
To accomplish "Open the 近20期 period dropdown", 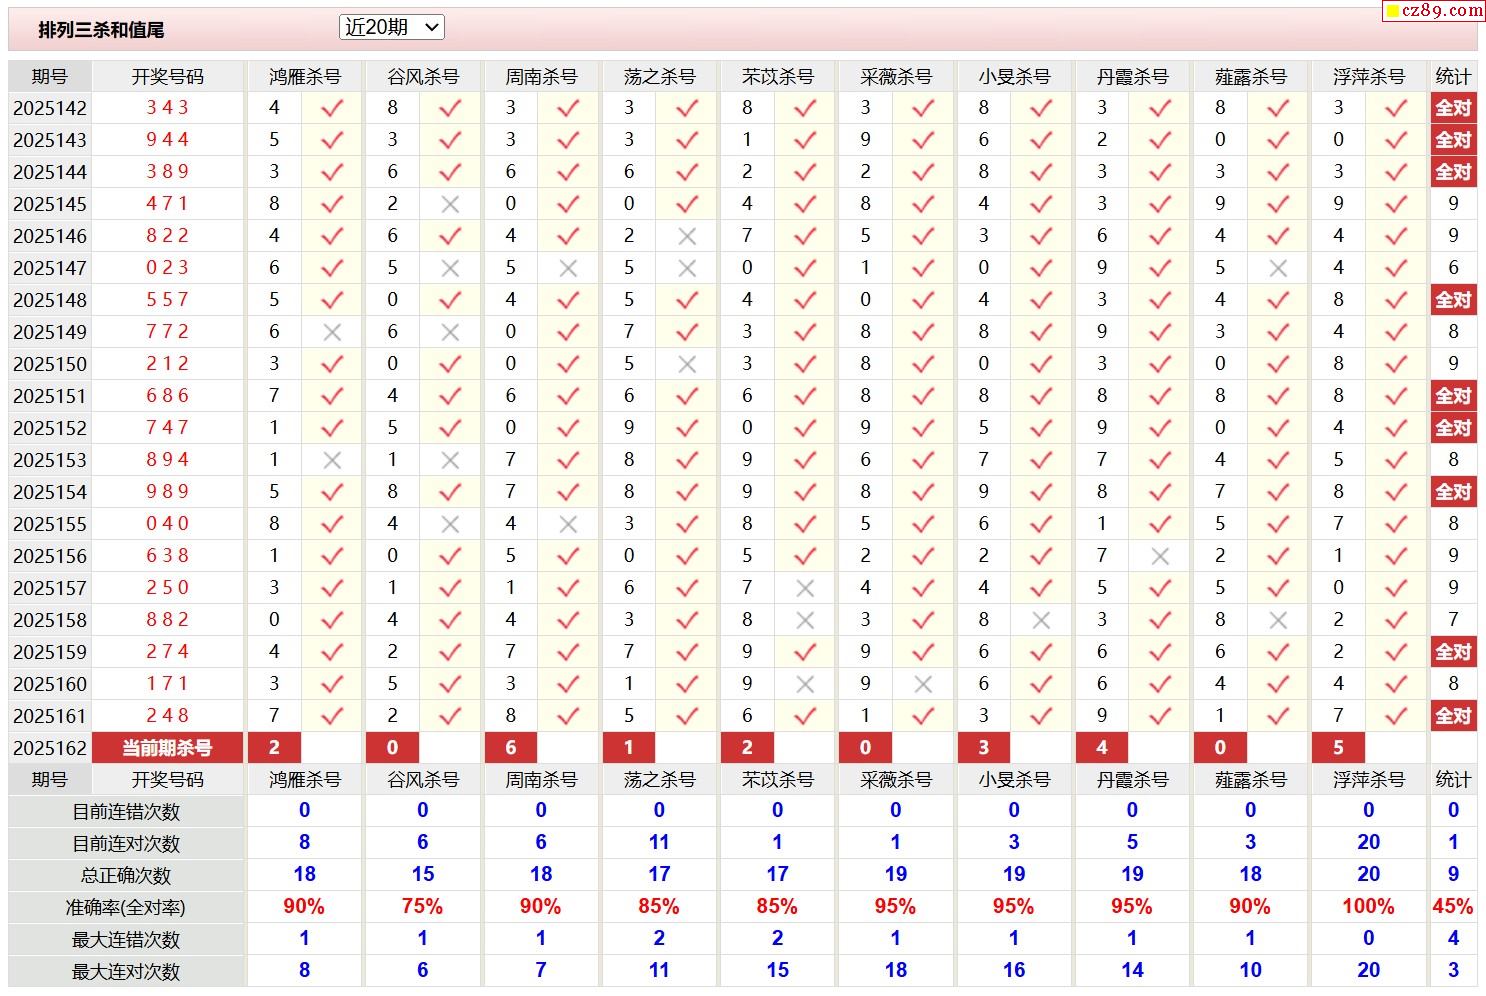I will pos(392,28).
